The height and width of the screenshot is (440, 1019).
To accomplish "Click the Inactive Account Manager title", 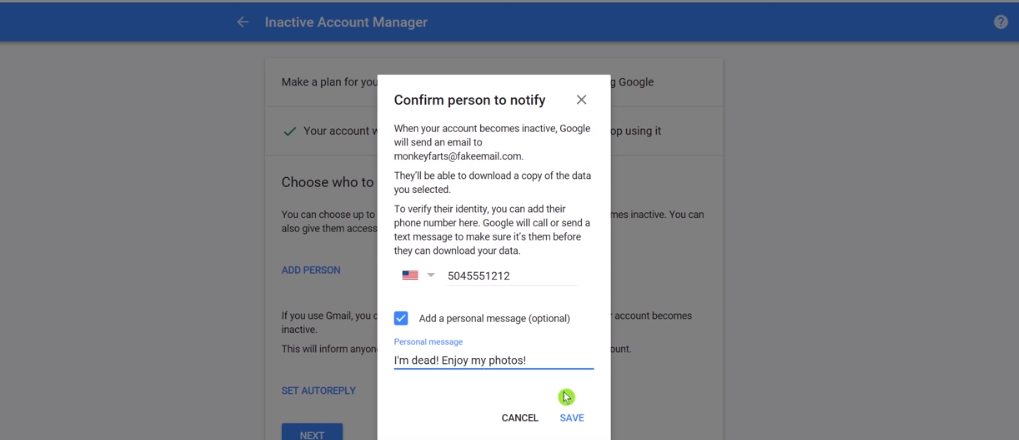I will click(x=346, y=22).
